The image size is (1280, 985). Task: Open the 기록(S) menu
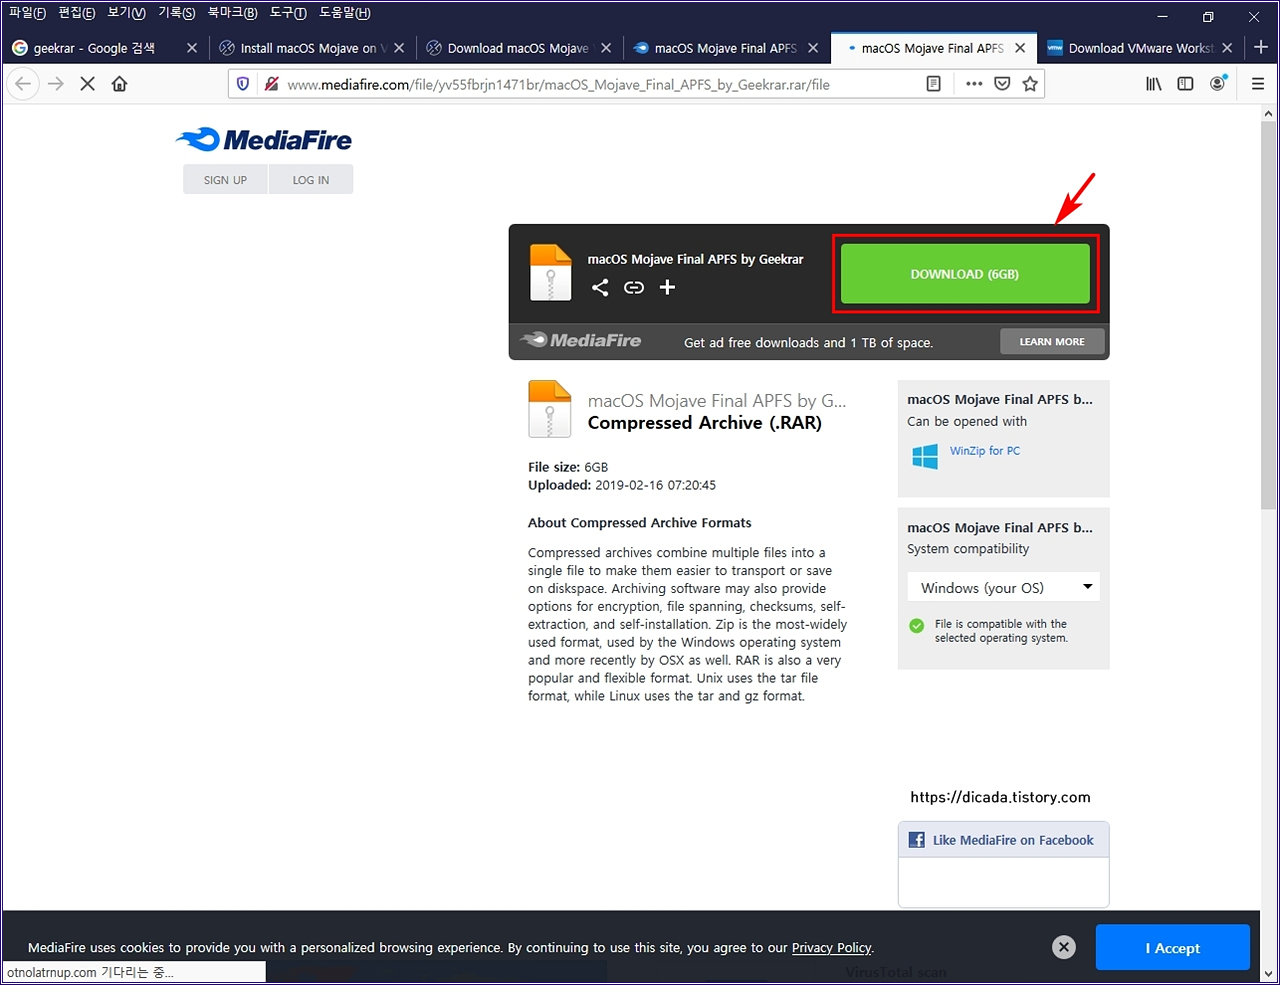177,13
